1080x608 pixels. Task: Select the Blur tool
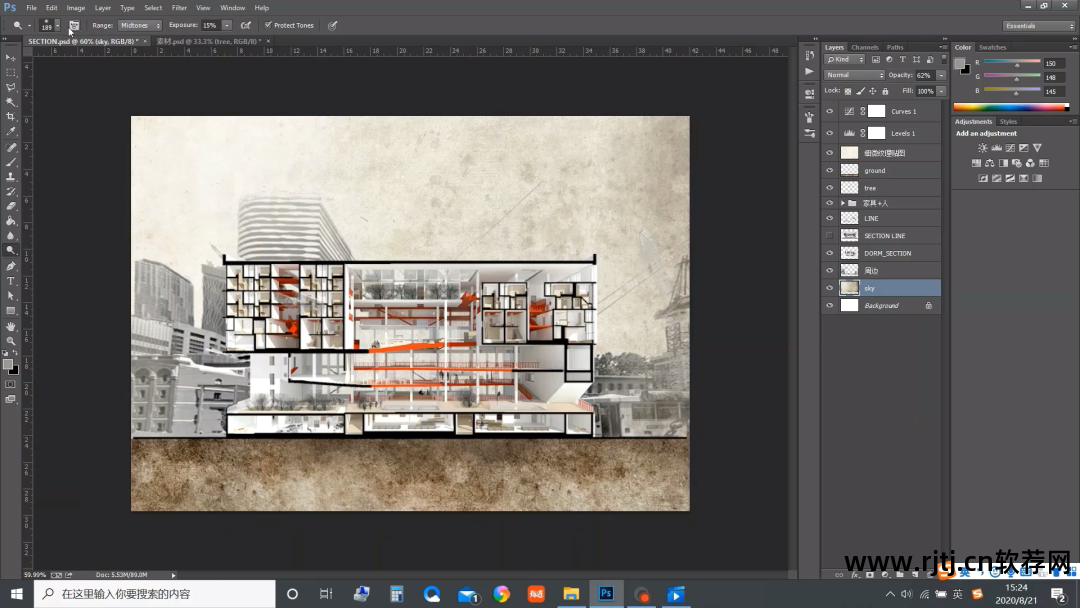(10, 235)
